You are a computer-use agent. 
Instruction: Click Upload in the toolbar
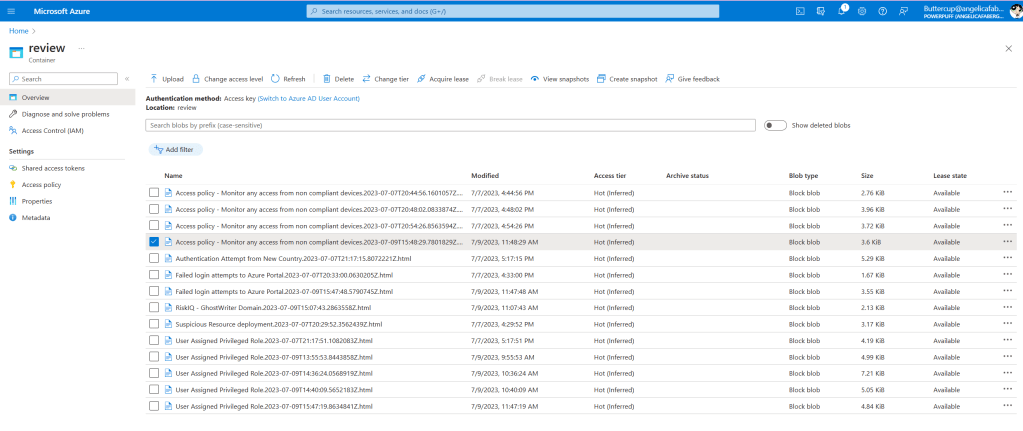(x=167, y=78)
